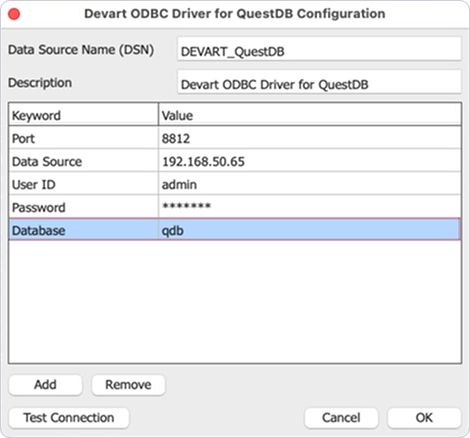
Task: Select the Database keyword cell
Action: pyautogui.click(x=83, y=230)
